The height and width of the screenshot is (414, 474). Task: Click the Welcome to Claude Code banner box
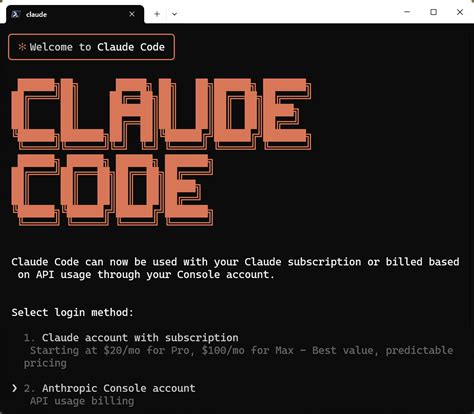pyautogui.click(x=91, y=47)
